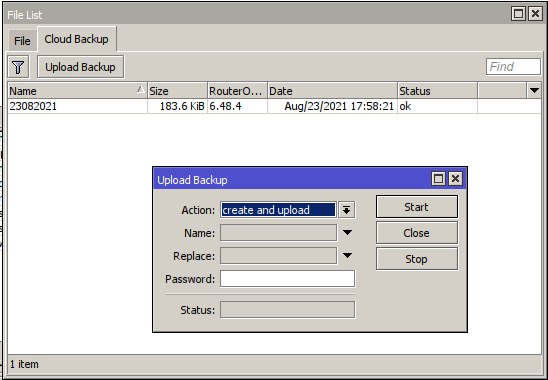Click the Status readout field
This screenshot has height=380, width=548.
[287, 310]
